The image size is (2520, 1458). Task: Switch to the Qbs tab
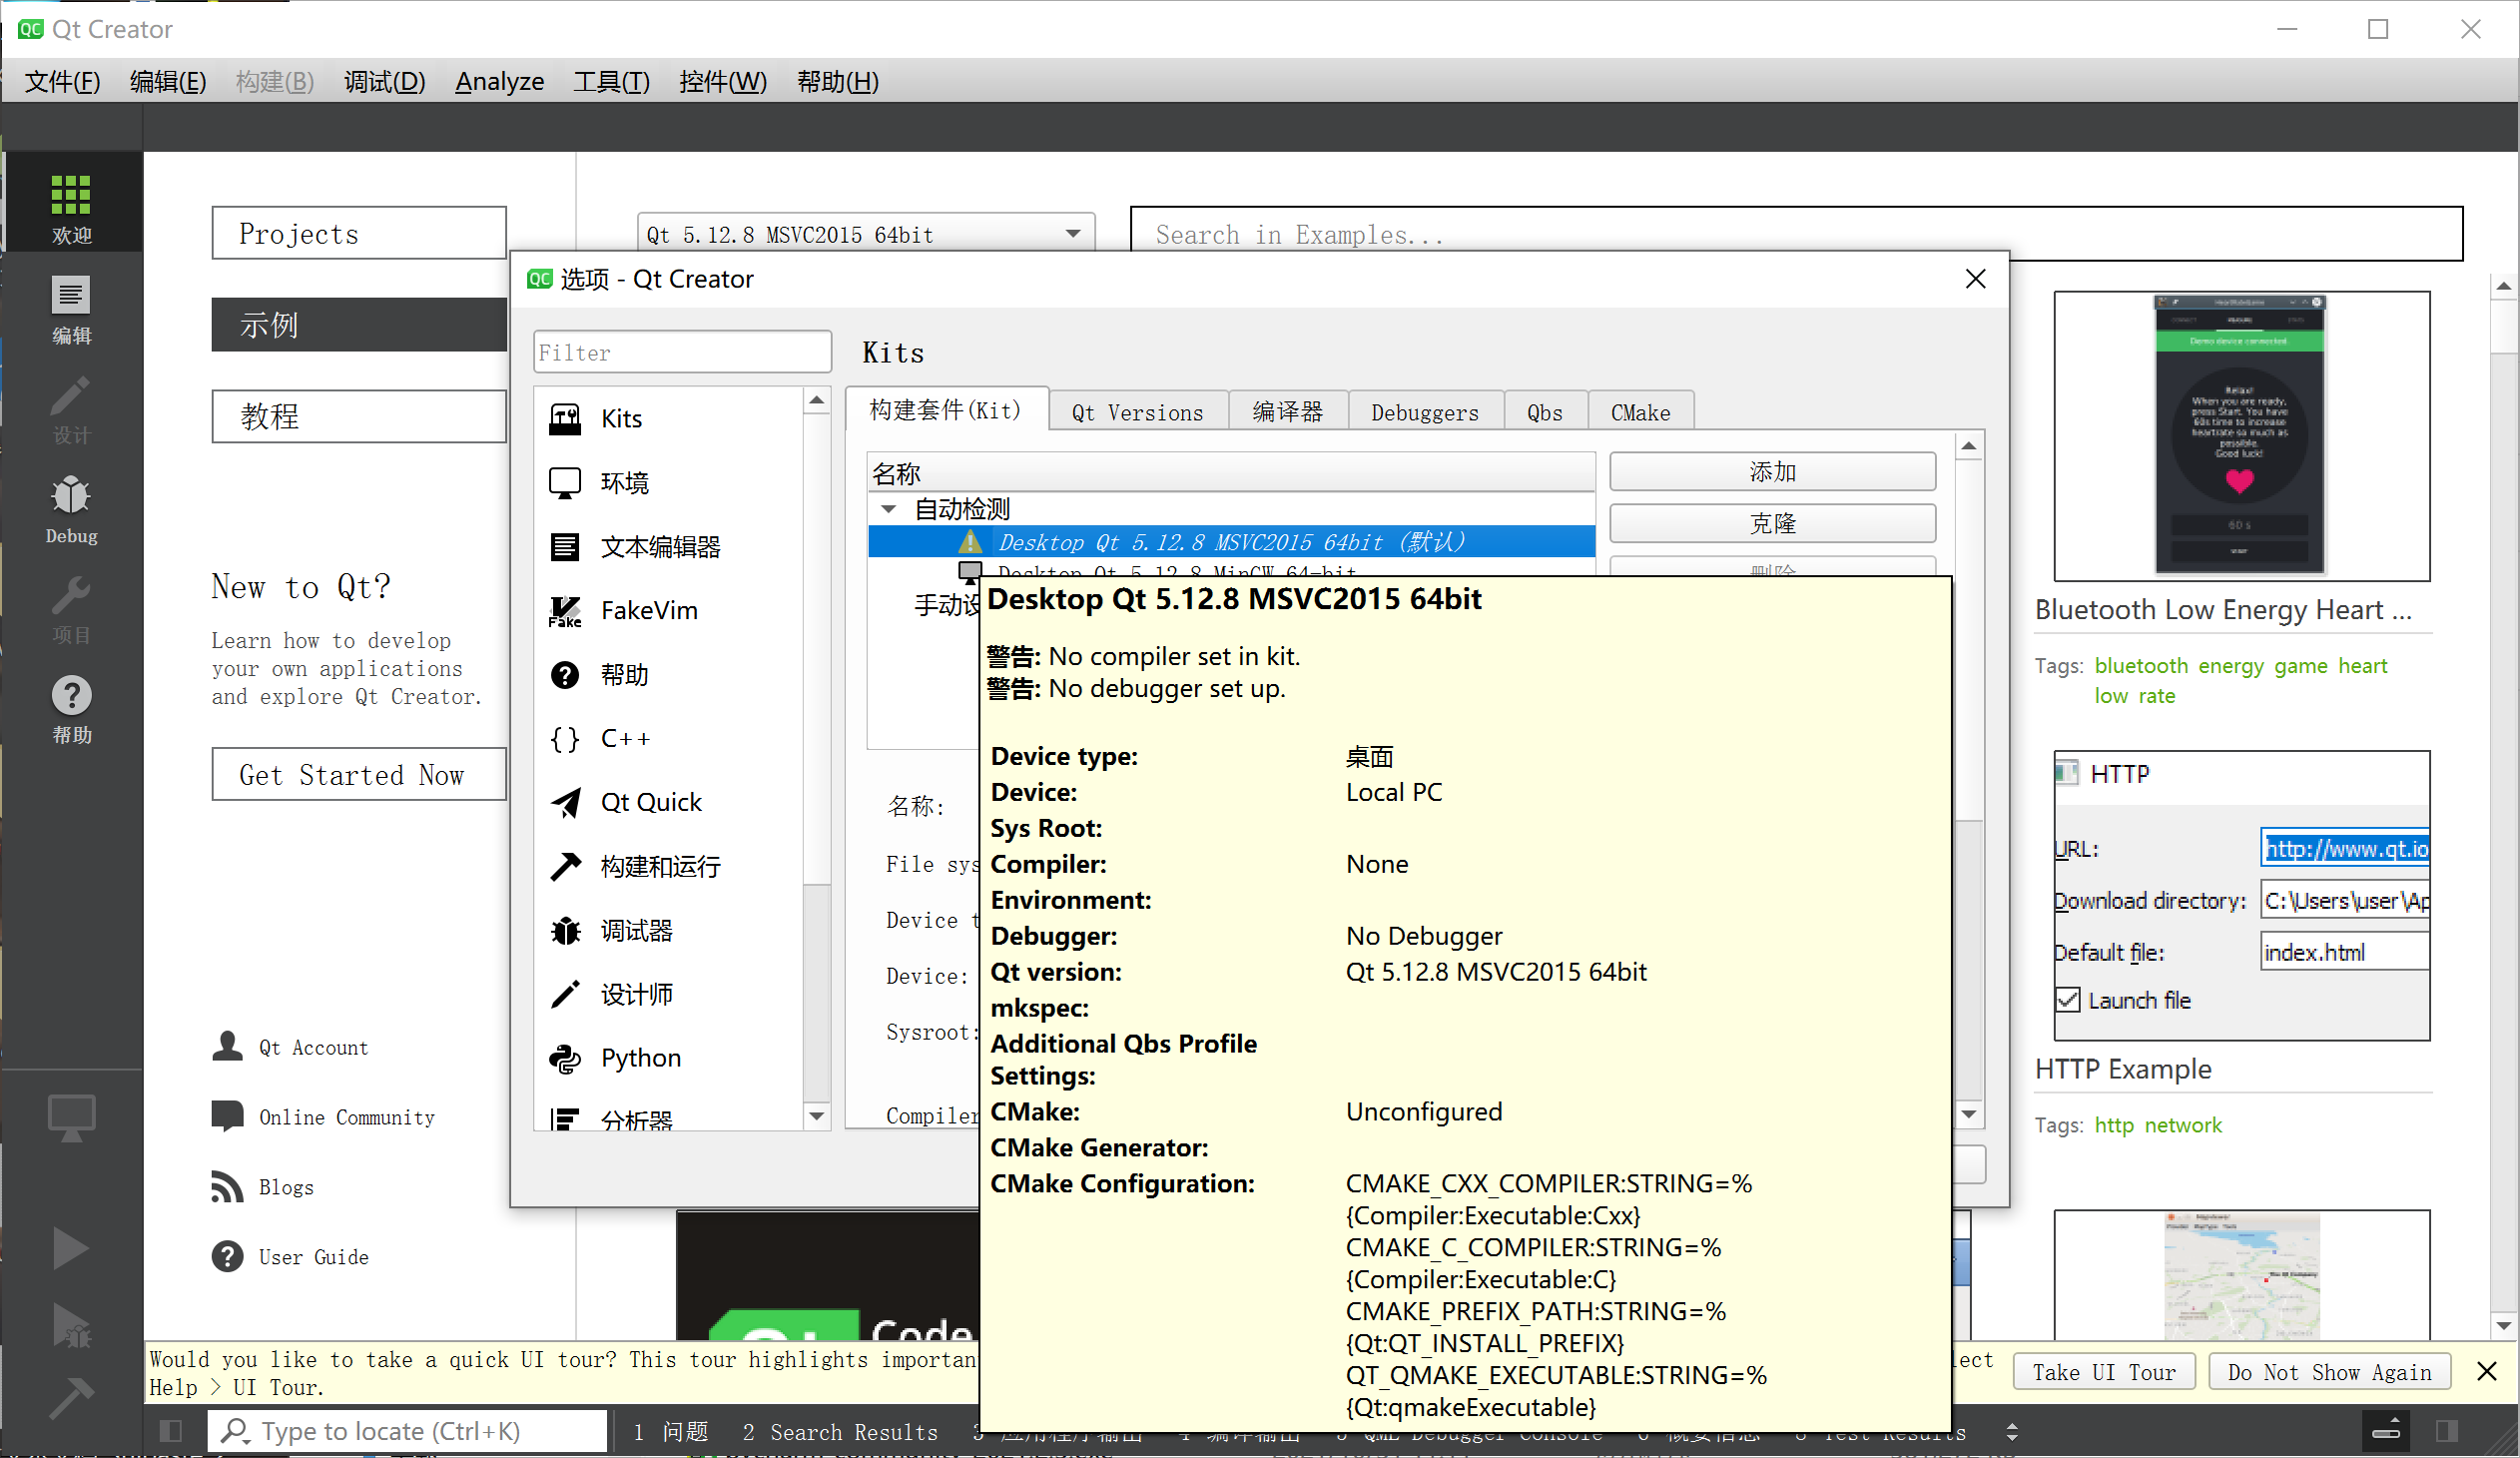[x=1544, y=413]
